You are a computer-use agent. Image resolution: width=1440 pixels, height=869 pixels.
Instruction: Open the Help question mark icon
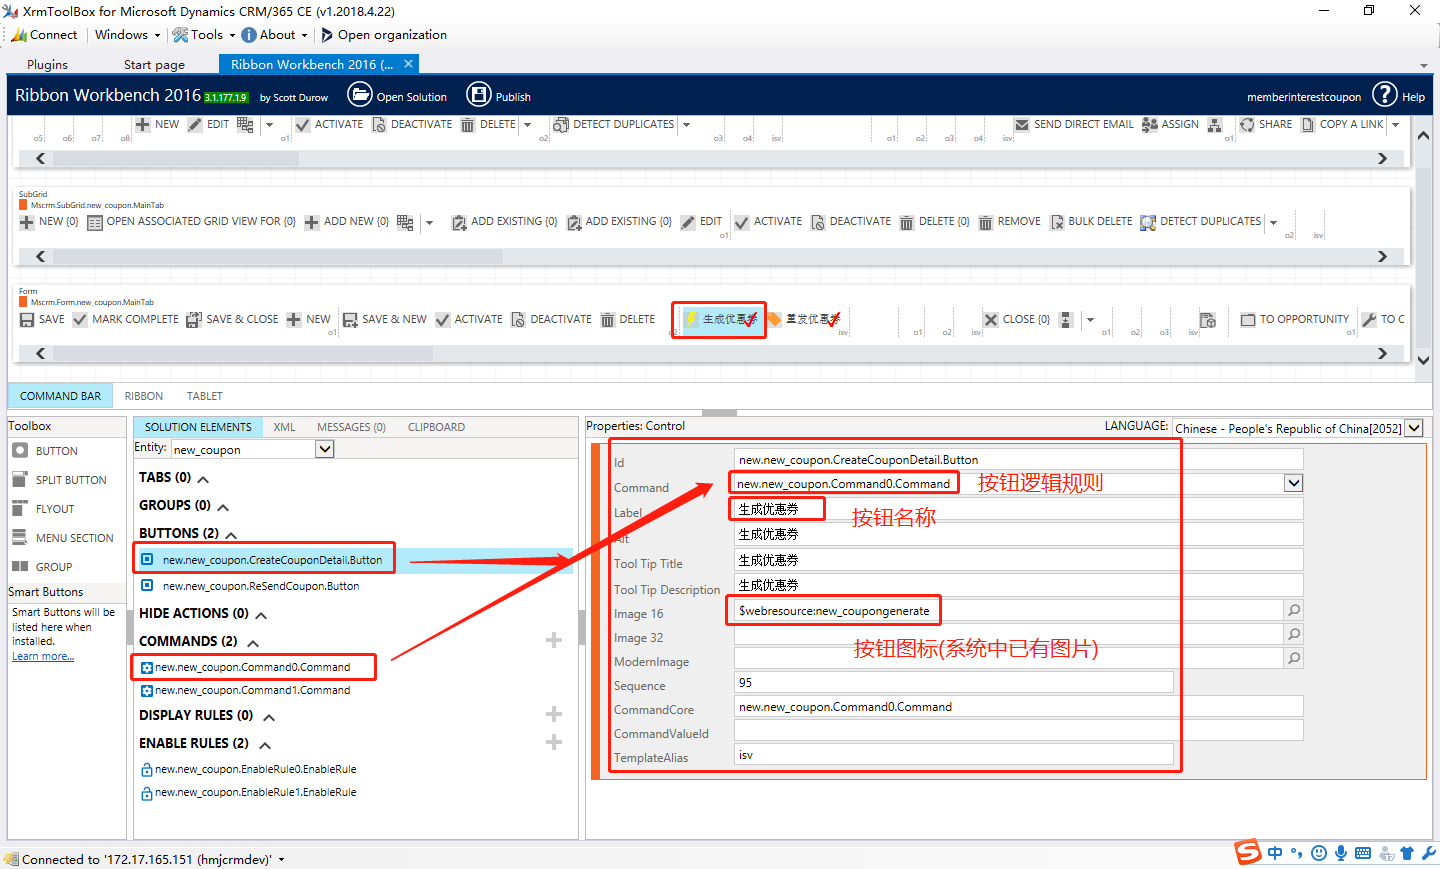pyautogui.click(x=1384, y=94)
